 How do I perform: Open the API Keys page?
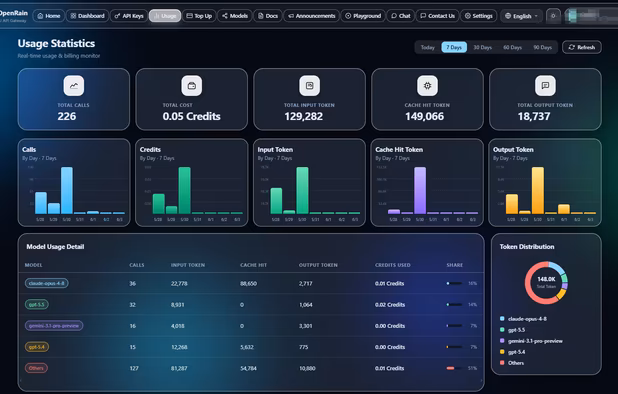tap(129, 16)
